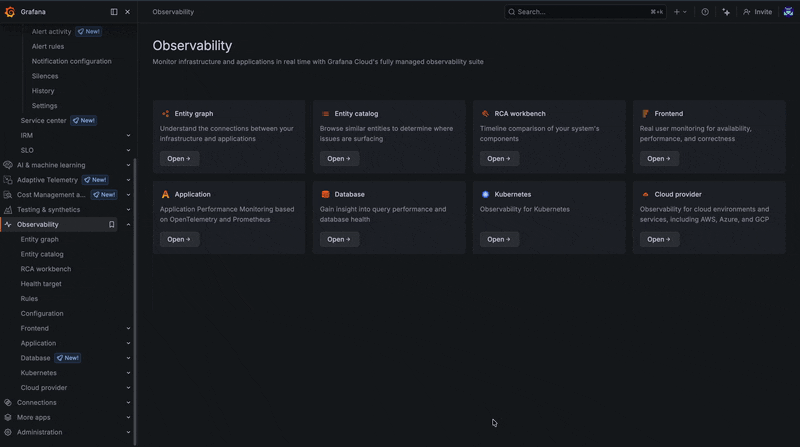Open the AI assistant sparkle icon
800x447 pixels.
click(726, 12)
